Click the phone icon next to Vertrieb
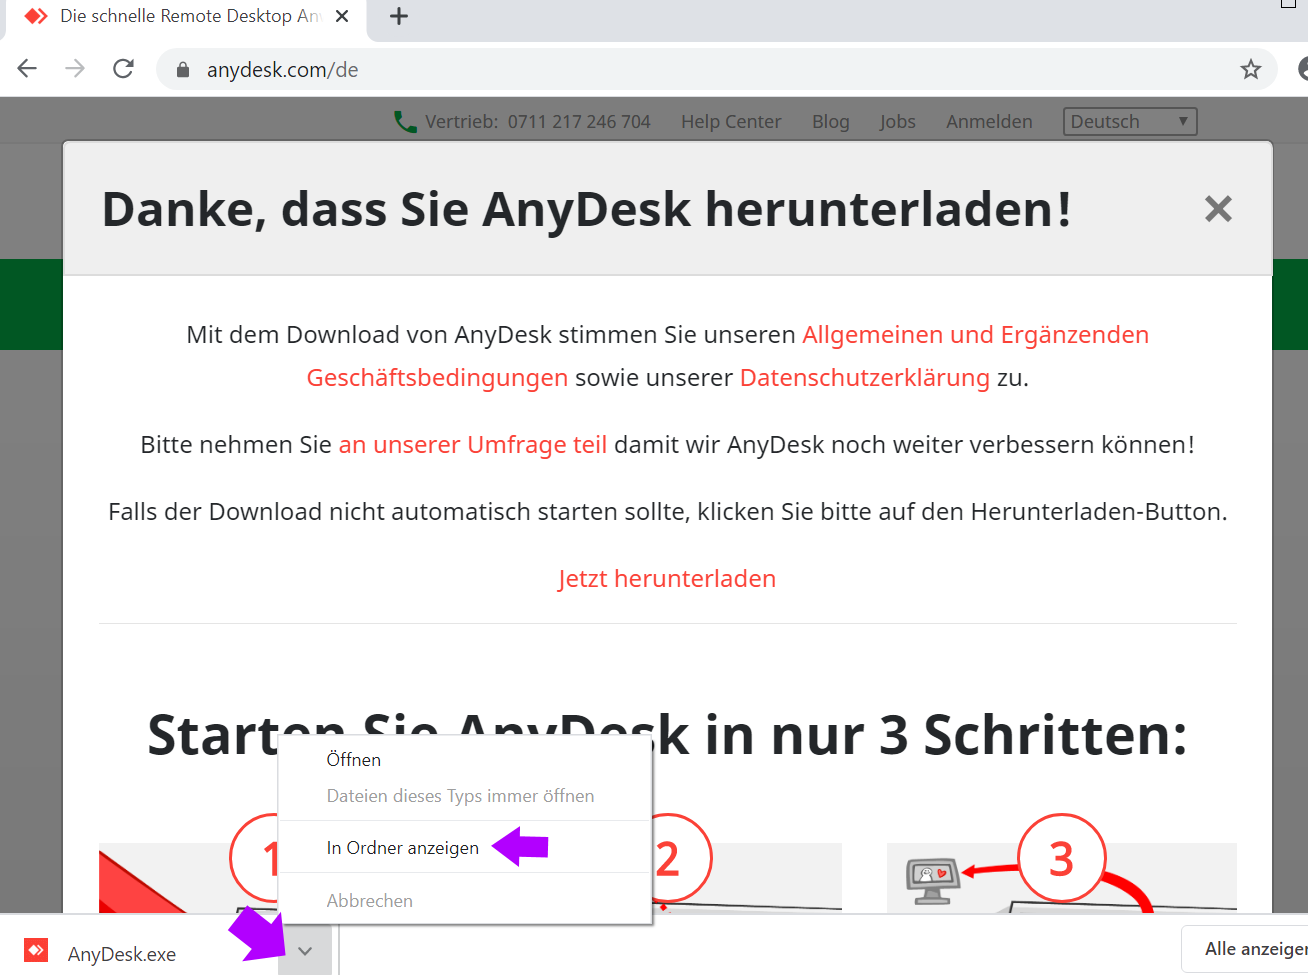Screen dimensions: 1308x975 click(x=405, y=122)
